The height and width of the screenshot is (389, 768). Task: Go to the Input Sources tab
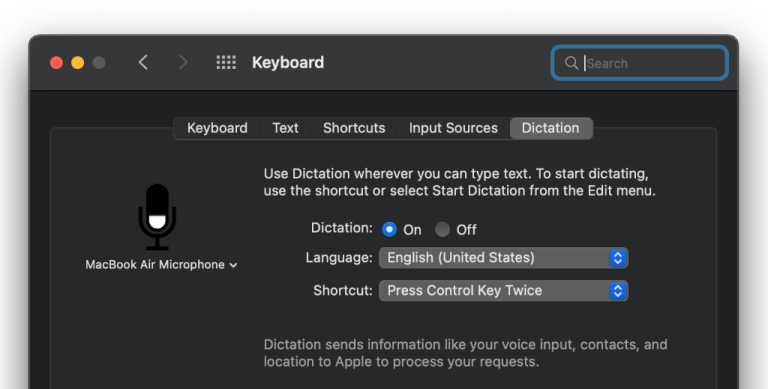453,128
